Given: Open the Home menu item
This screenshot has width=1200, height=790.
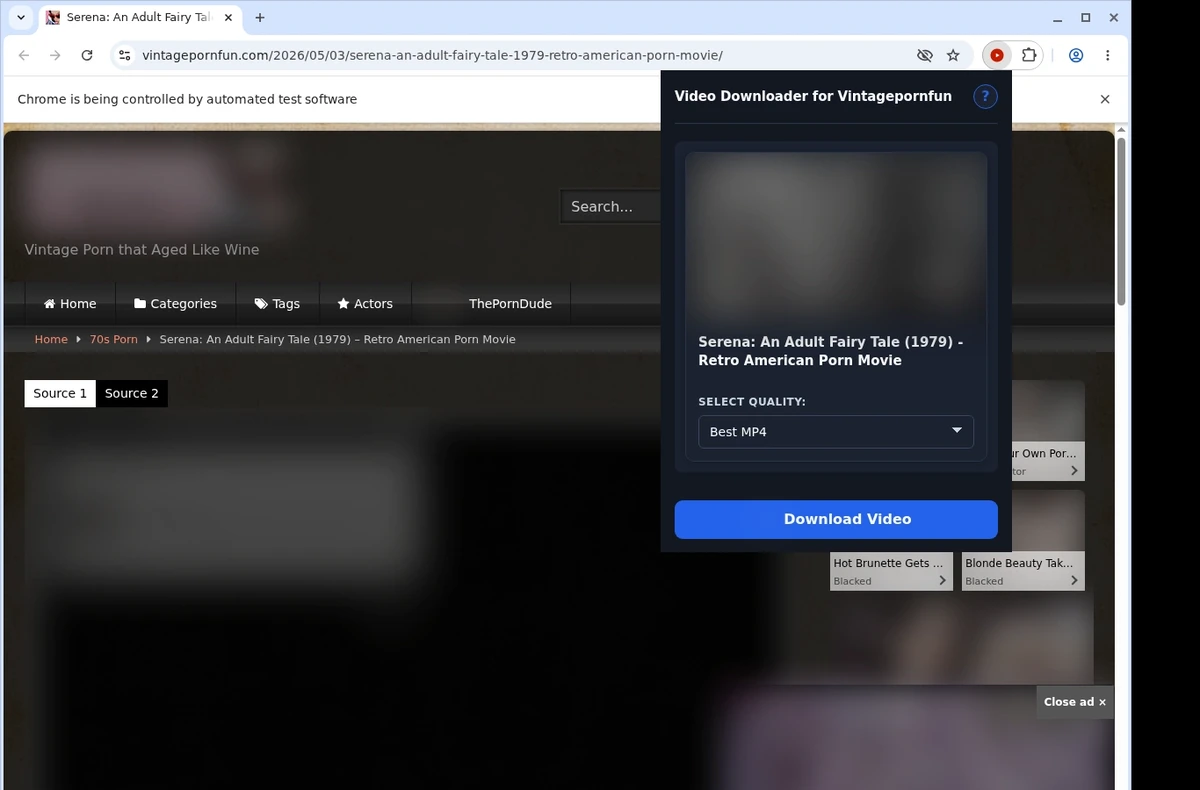Looking at the screenshot, I should tap(70, 304).
